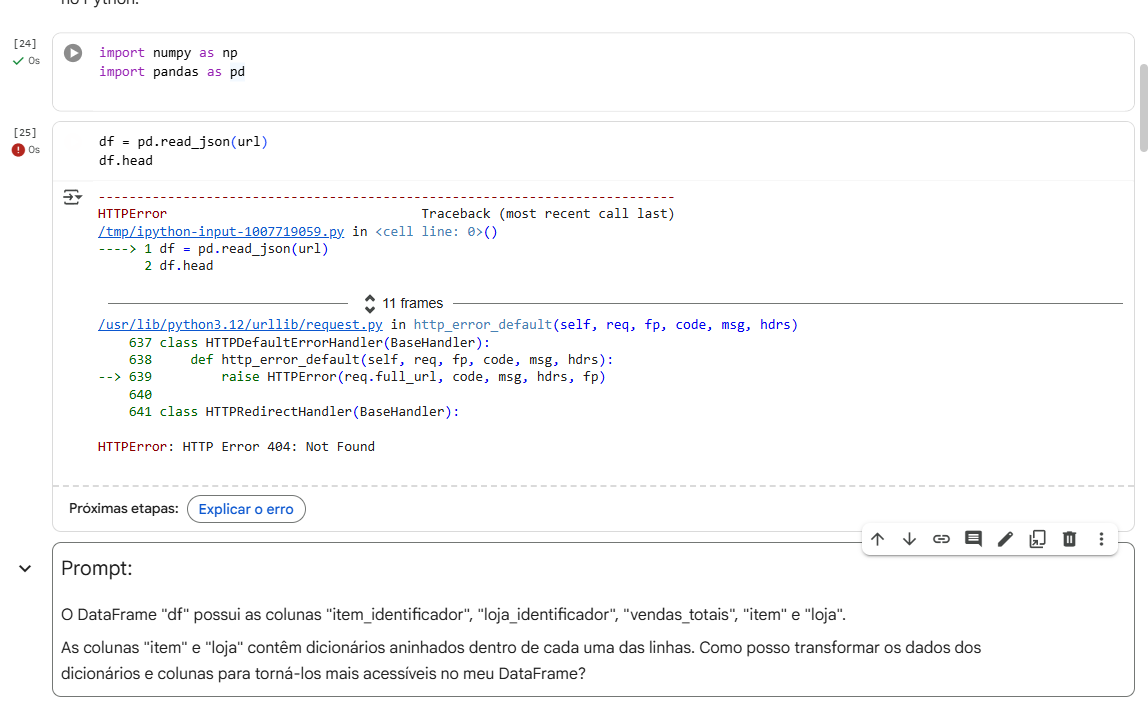Screen dimensions: 1148x701
Task: Move the Prompt cell up
Action: (877, 539)
